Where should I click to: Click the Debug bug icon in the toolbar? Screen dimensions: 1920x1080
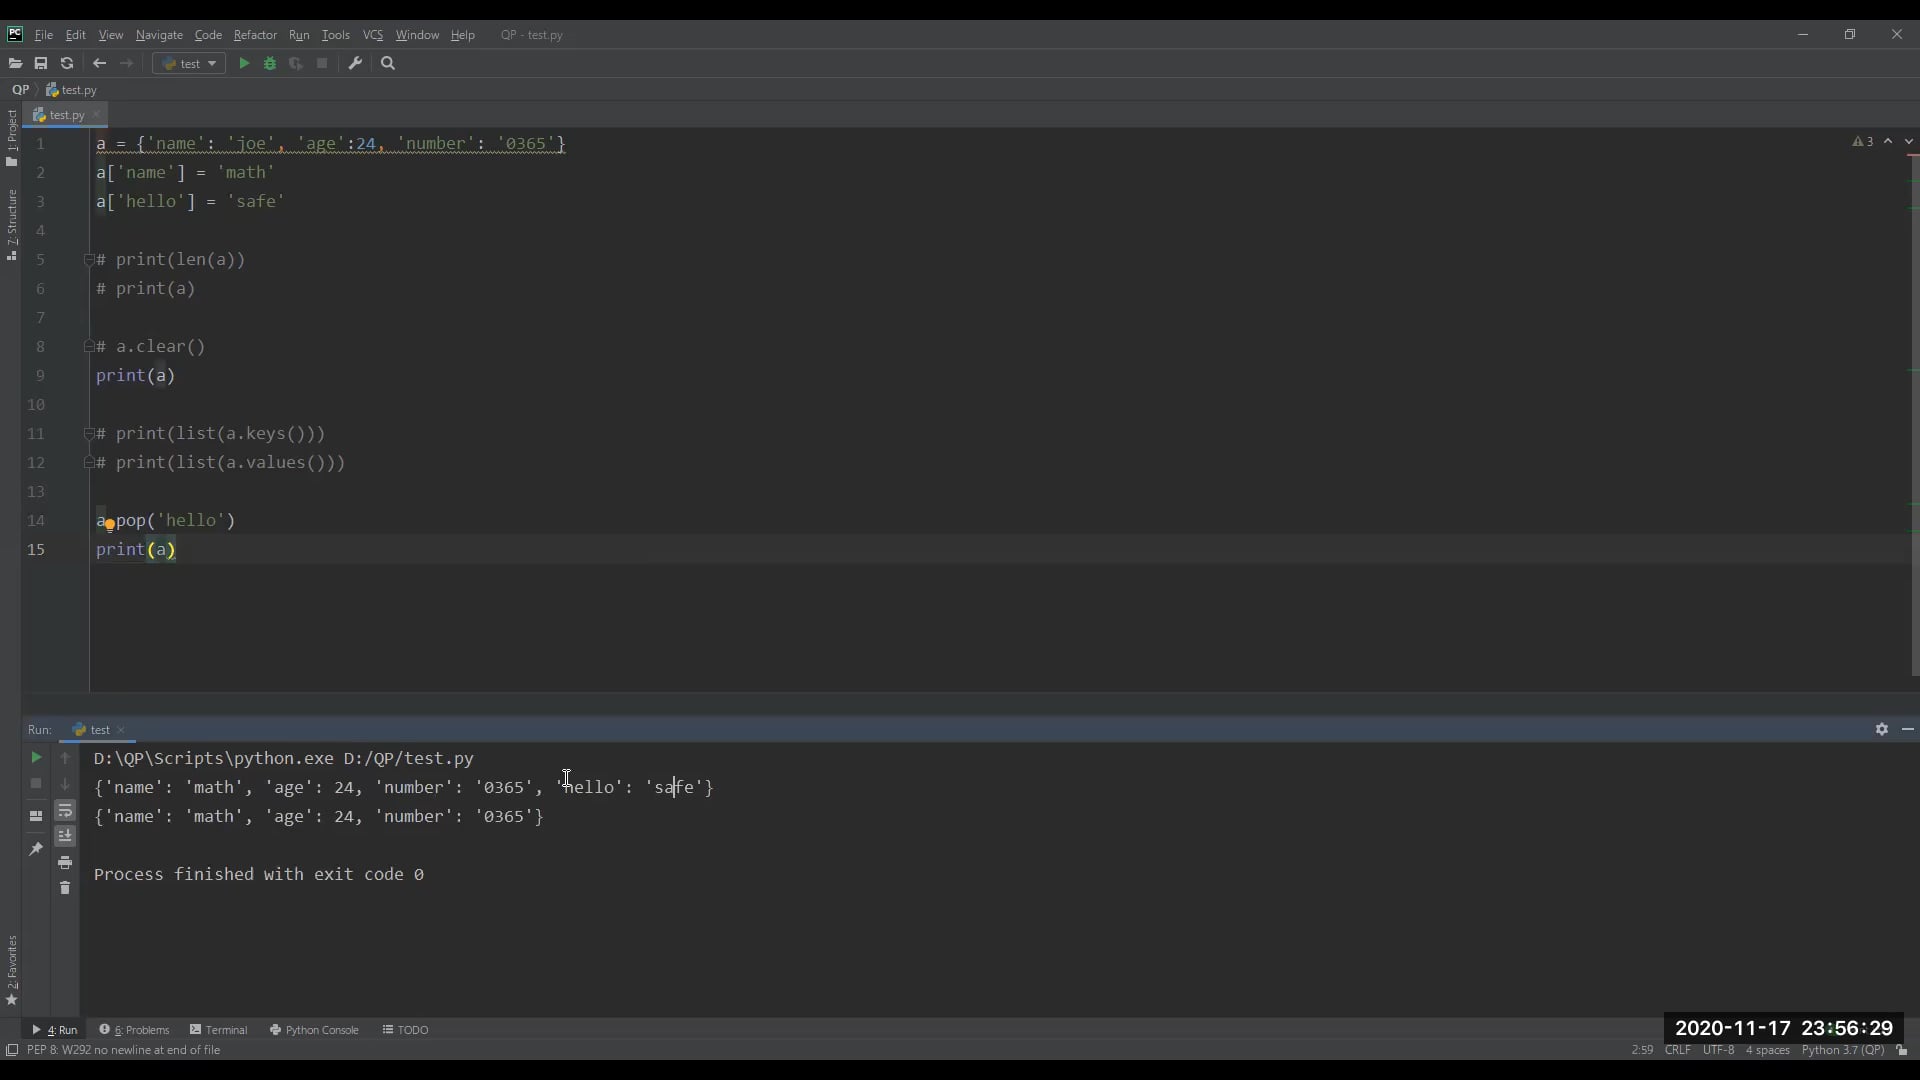coord(270,63)
